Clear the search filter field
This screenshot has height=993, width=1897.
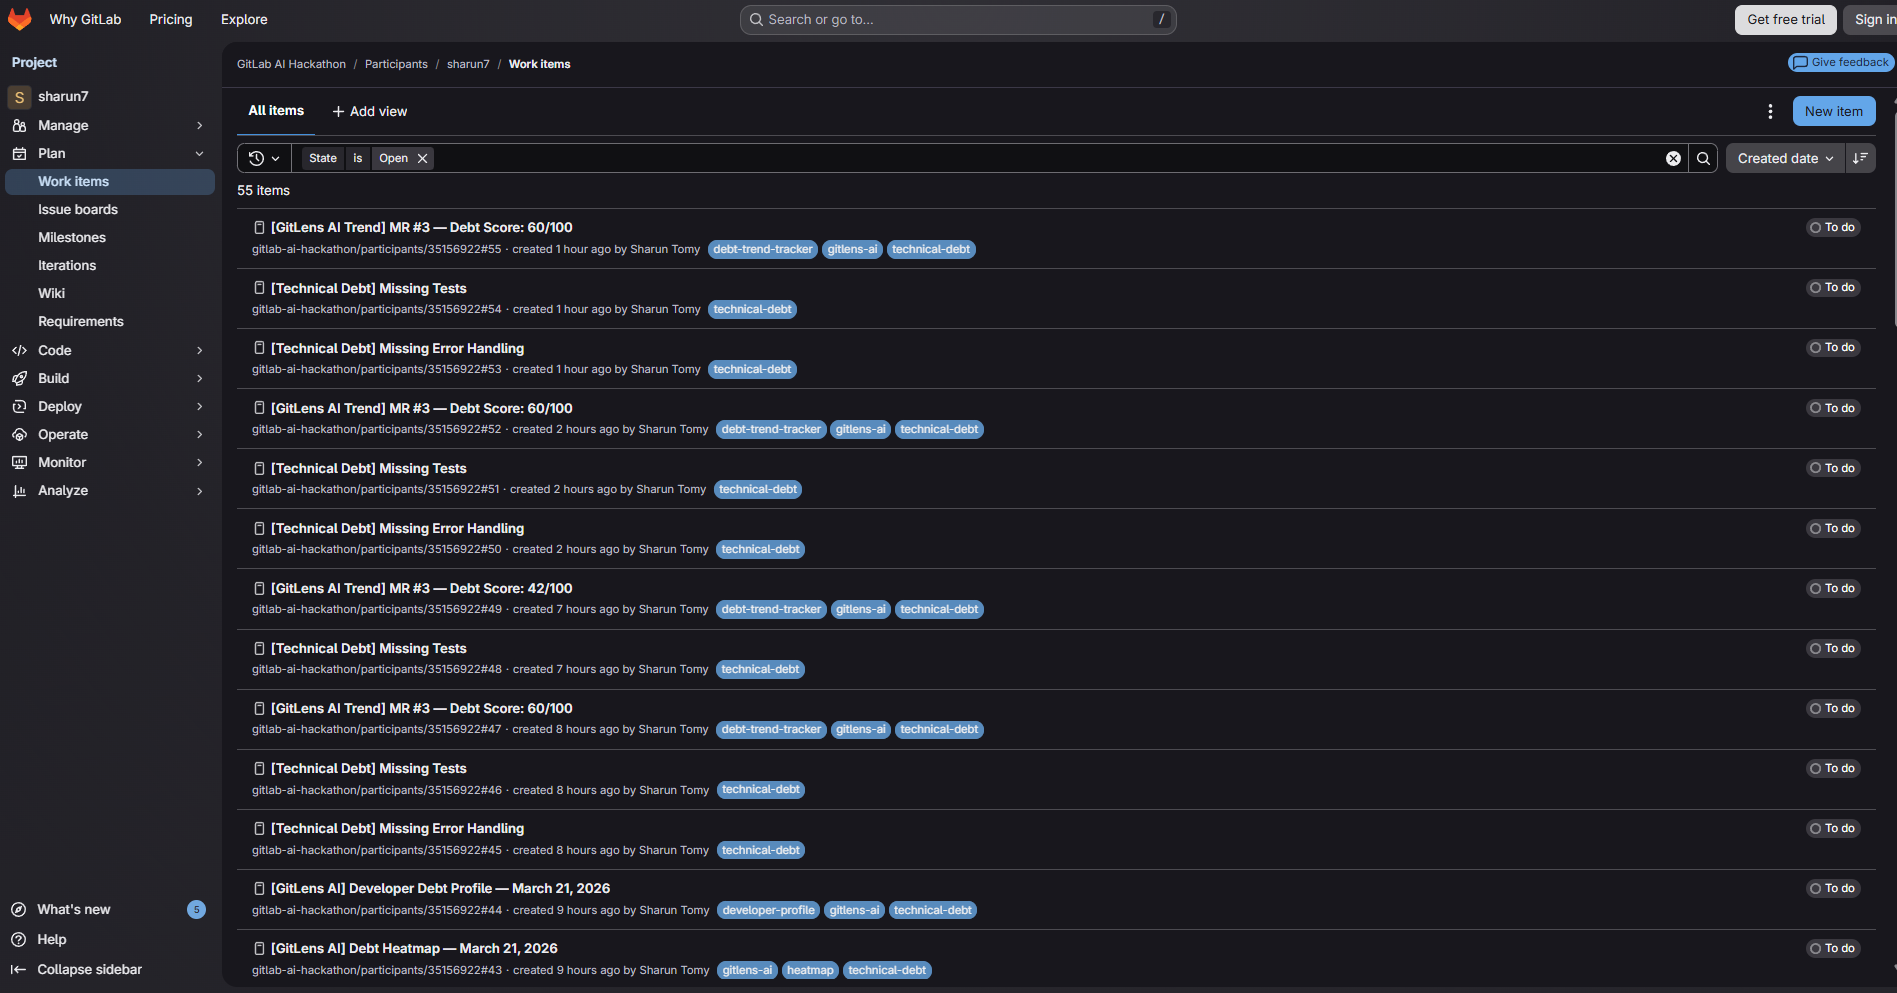point(1673,158)
